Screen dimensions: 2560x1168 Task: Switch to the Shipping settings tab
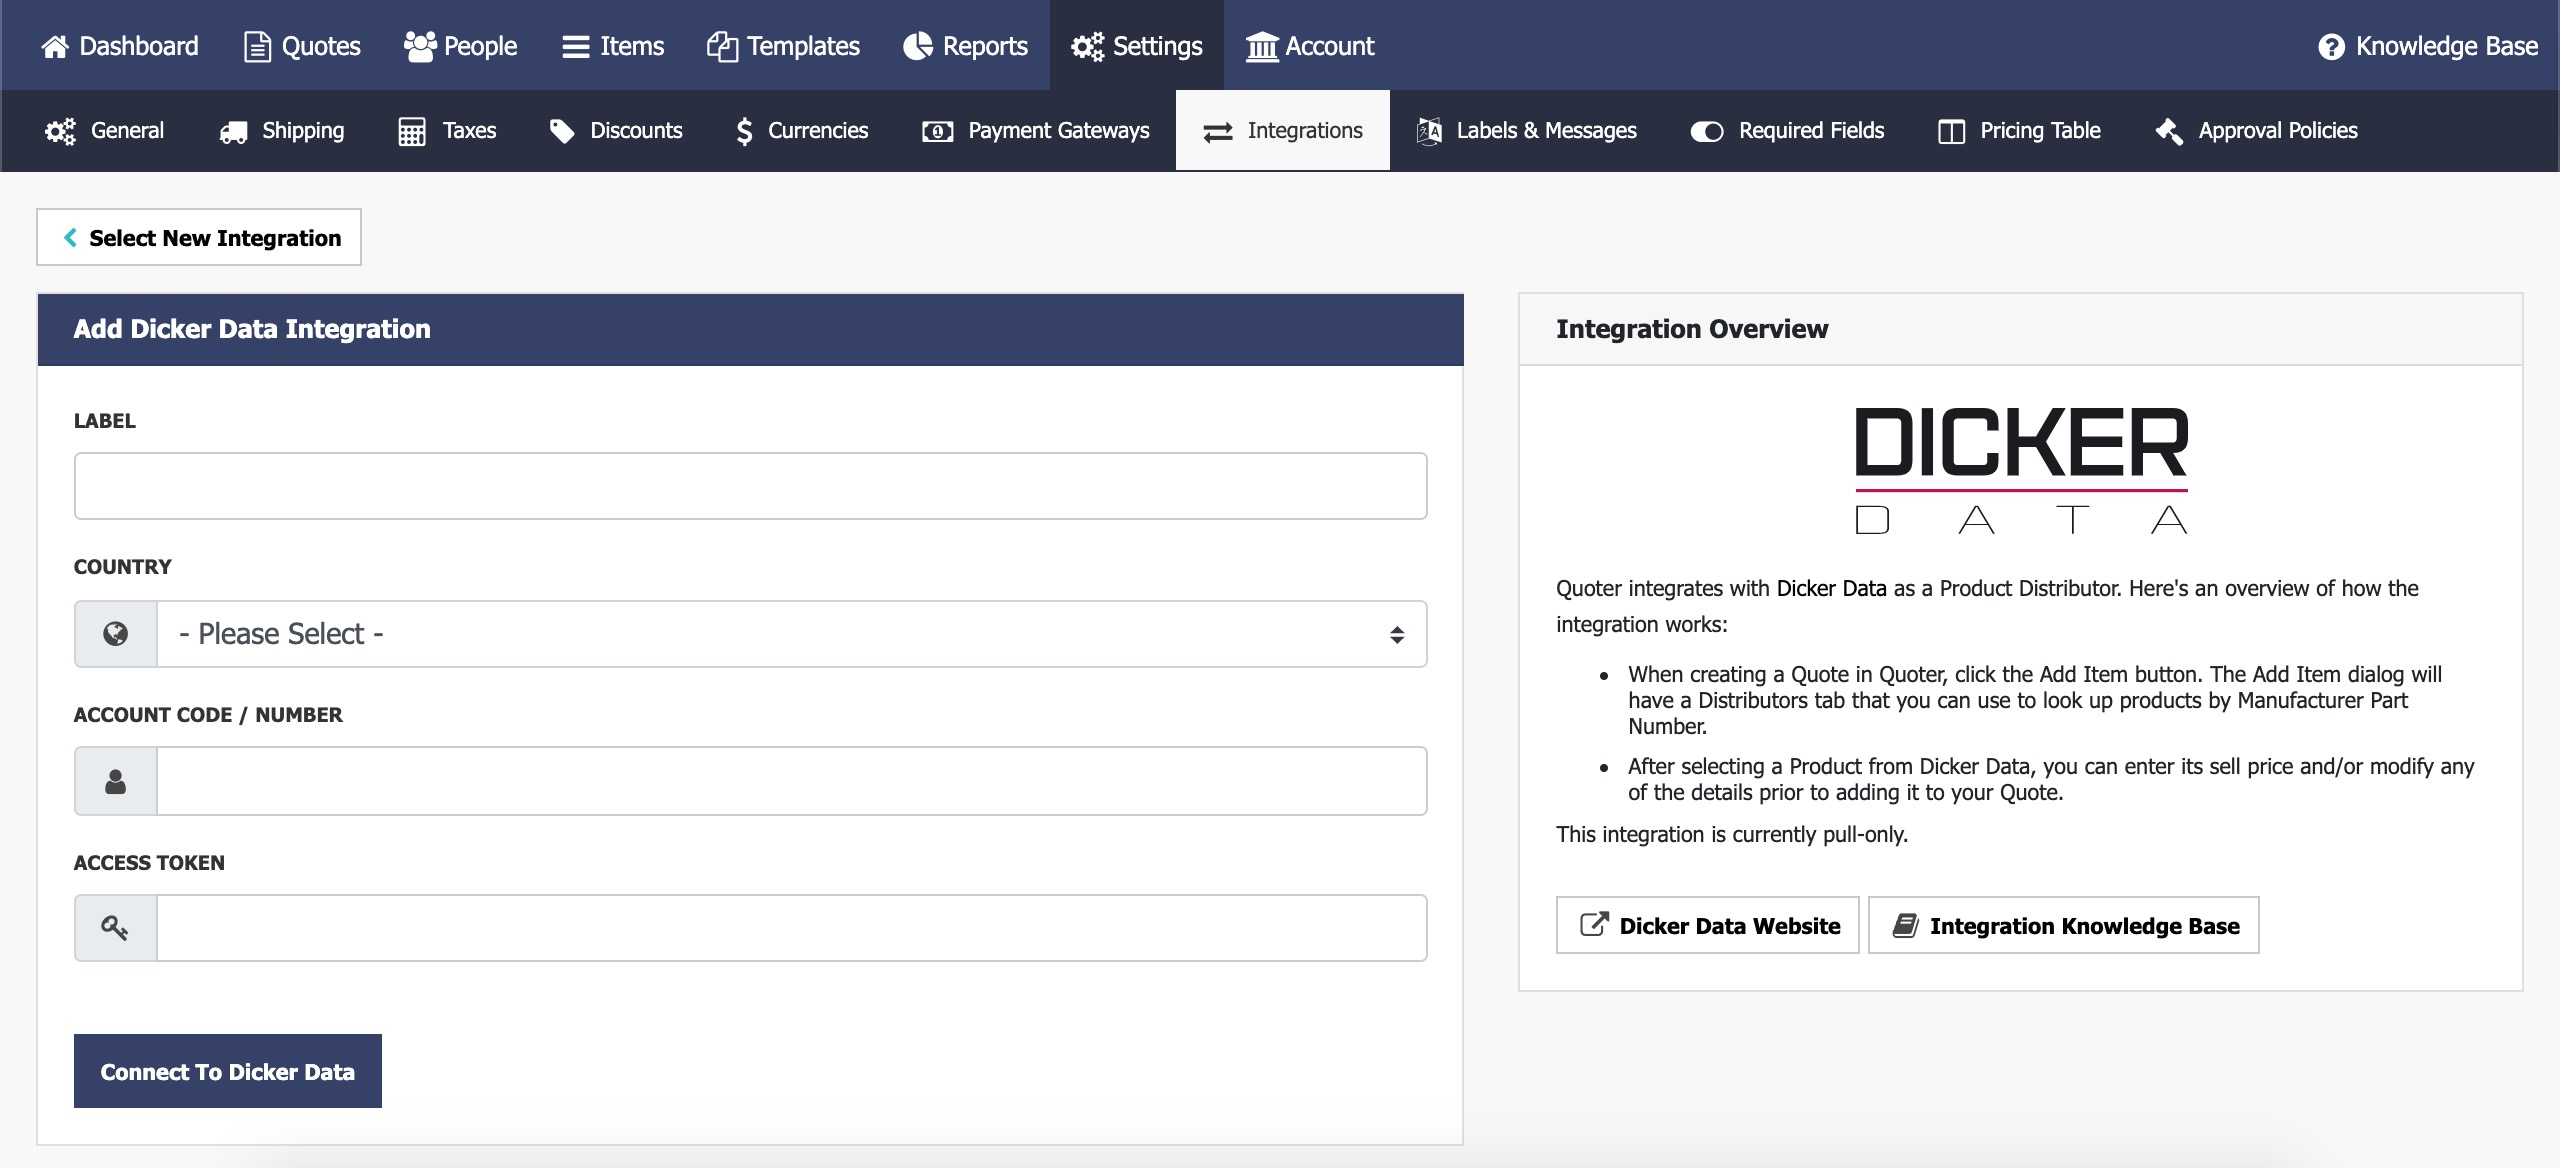(x=282, y=131)
